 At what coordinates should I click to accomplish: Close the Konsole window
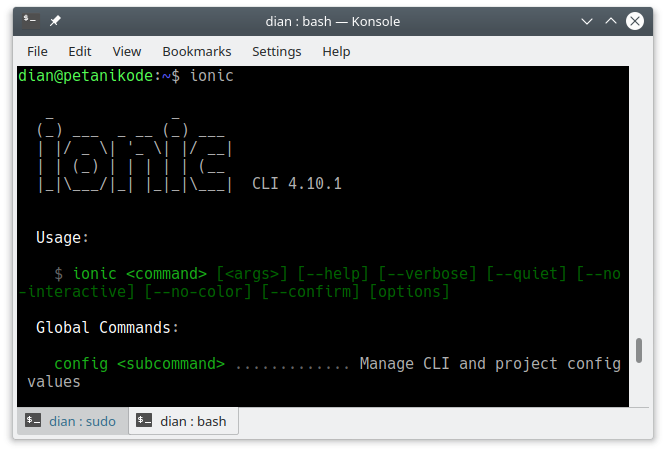[x=635, y=20]
